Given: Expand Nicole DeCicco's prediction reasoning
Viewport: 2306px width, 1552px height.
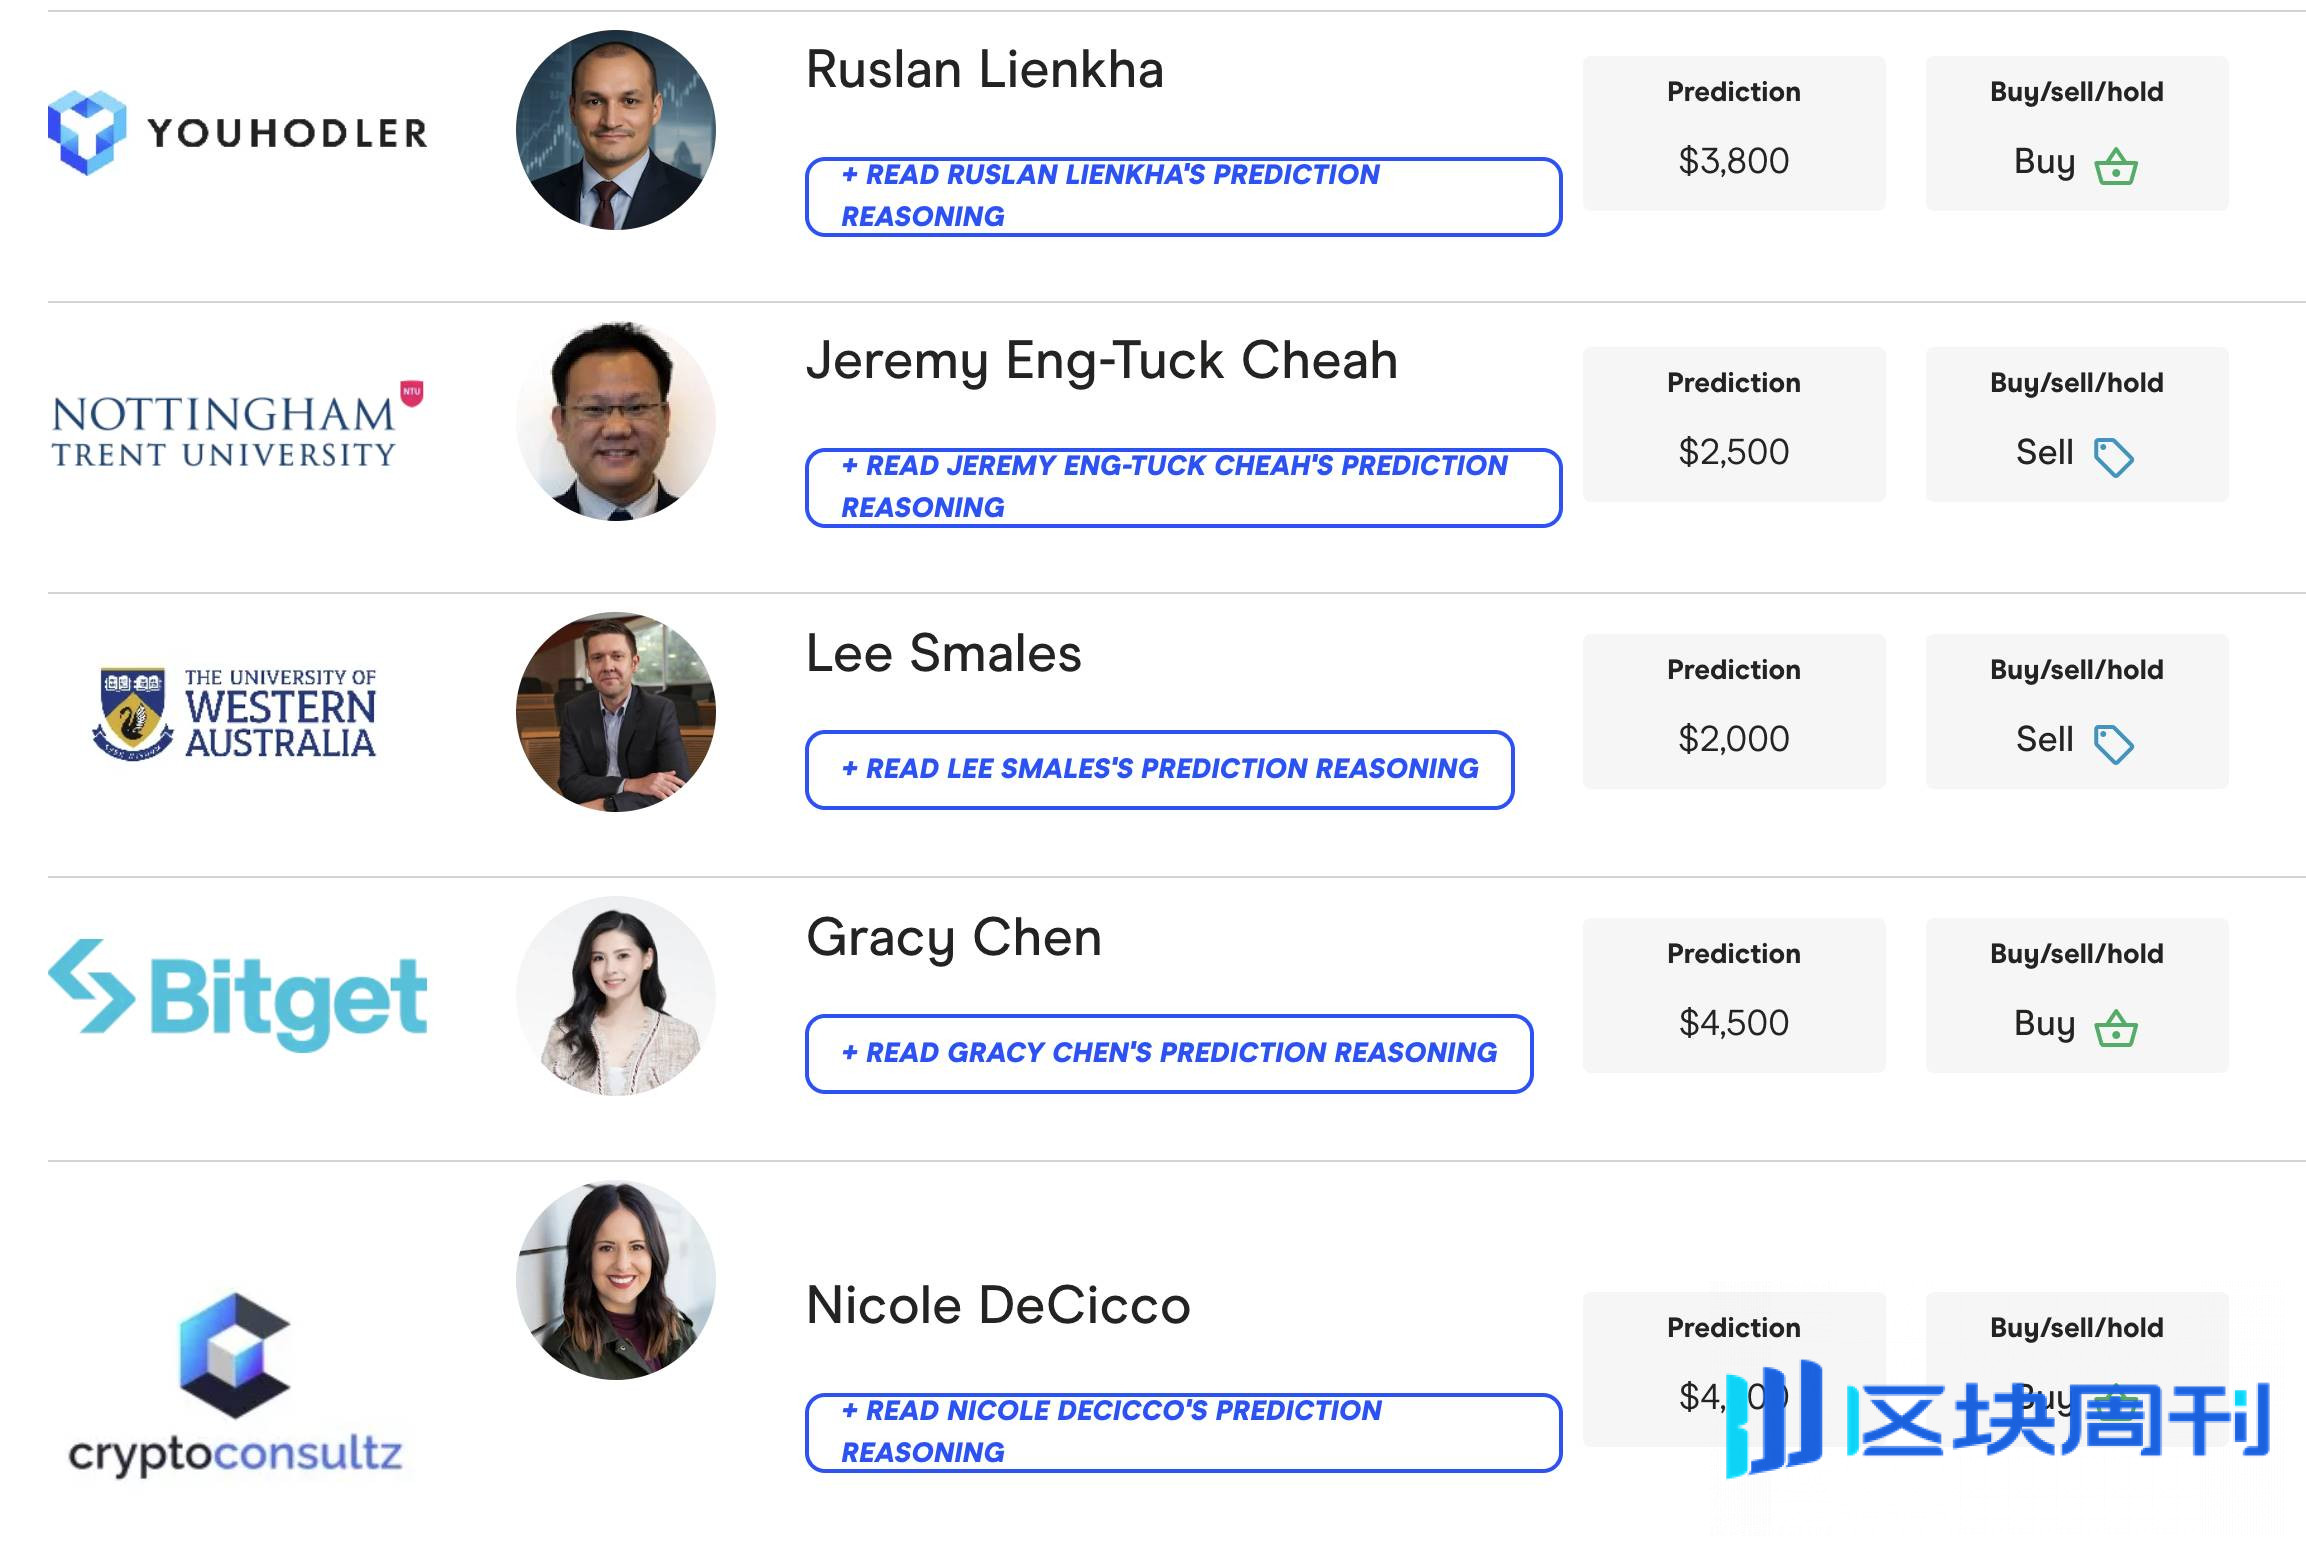Looking at the screenshot, I should (1183, 1432).
